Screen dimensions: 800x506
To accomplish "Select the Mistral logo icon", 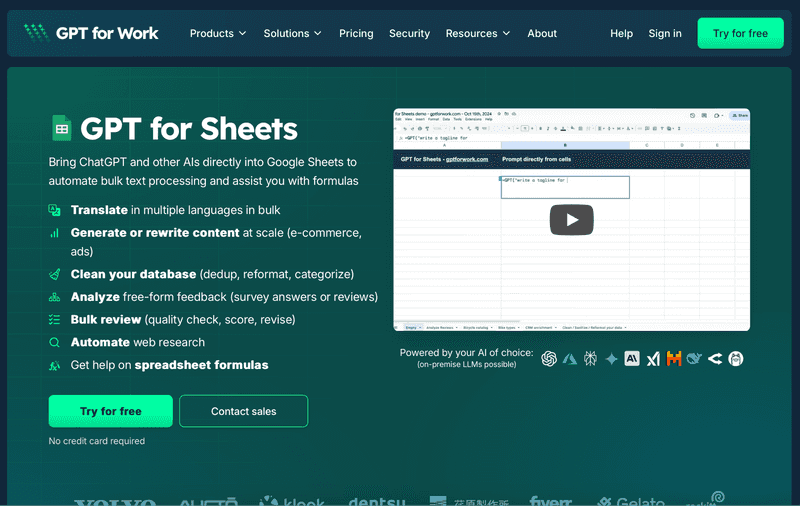I will [x=674, y=359].
